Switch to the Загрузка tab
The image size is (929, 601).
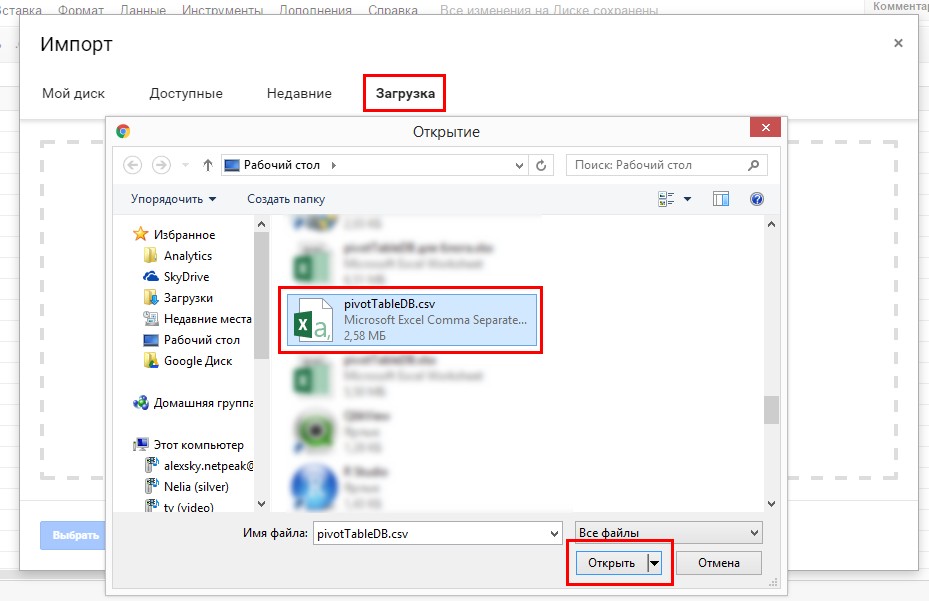coord(405,94)
